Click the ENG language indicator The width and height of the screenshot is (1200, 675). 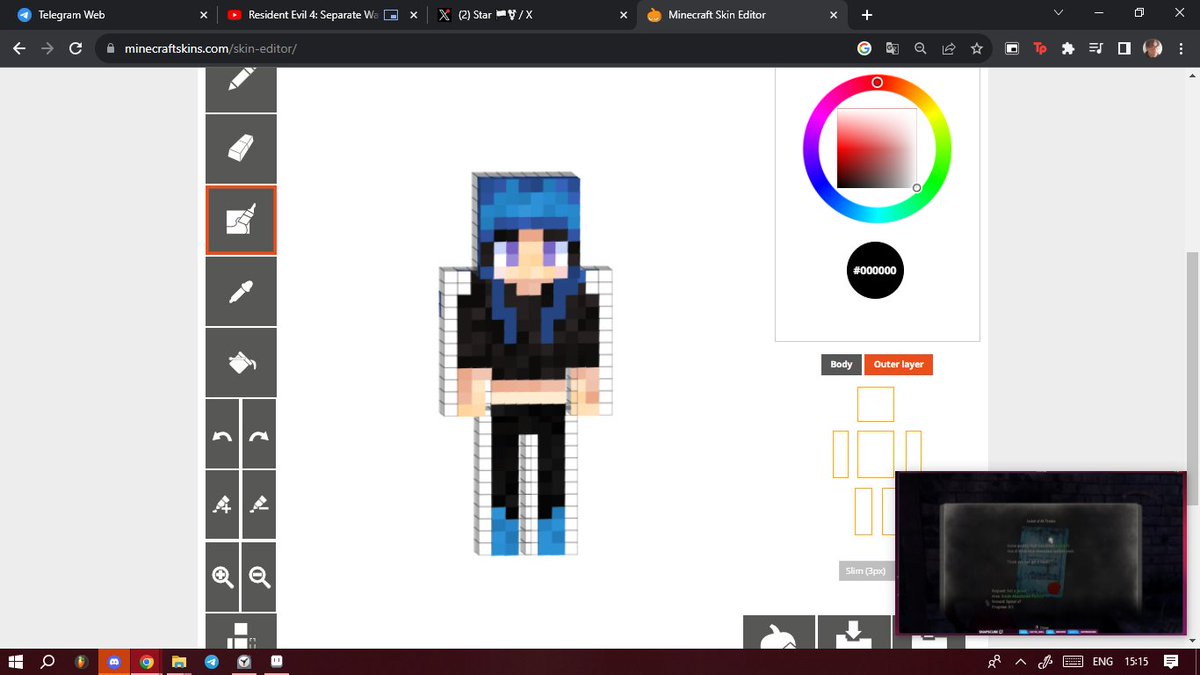coord(1102,662)
